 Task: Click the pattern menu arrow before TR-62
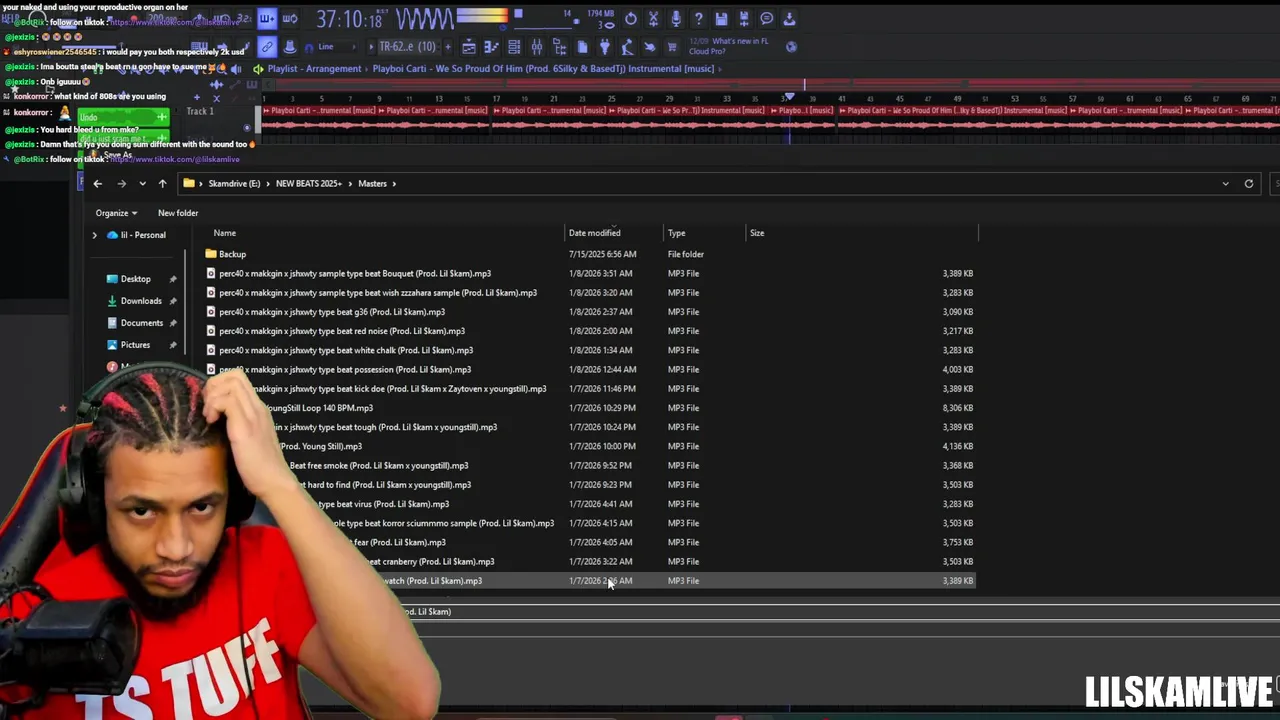coord(370,47)
